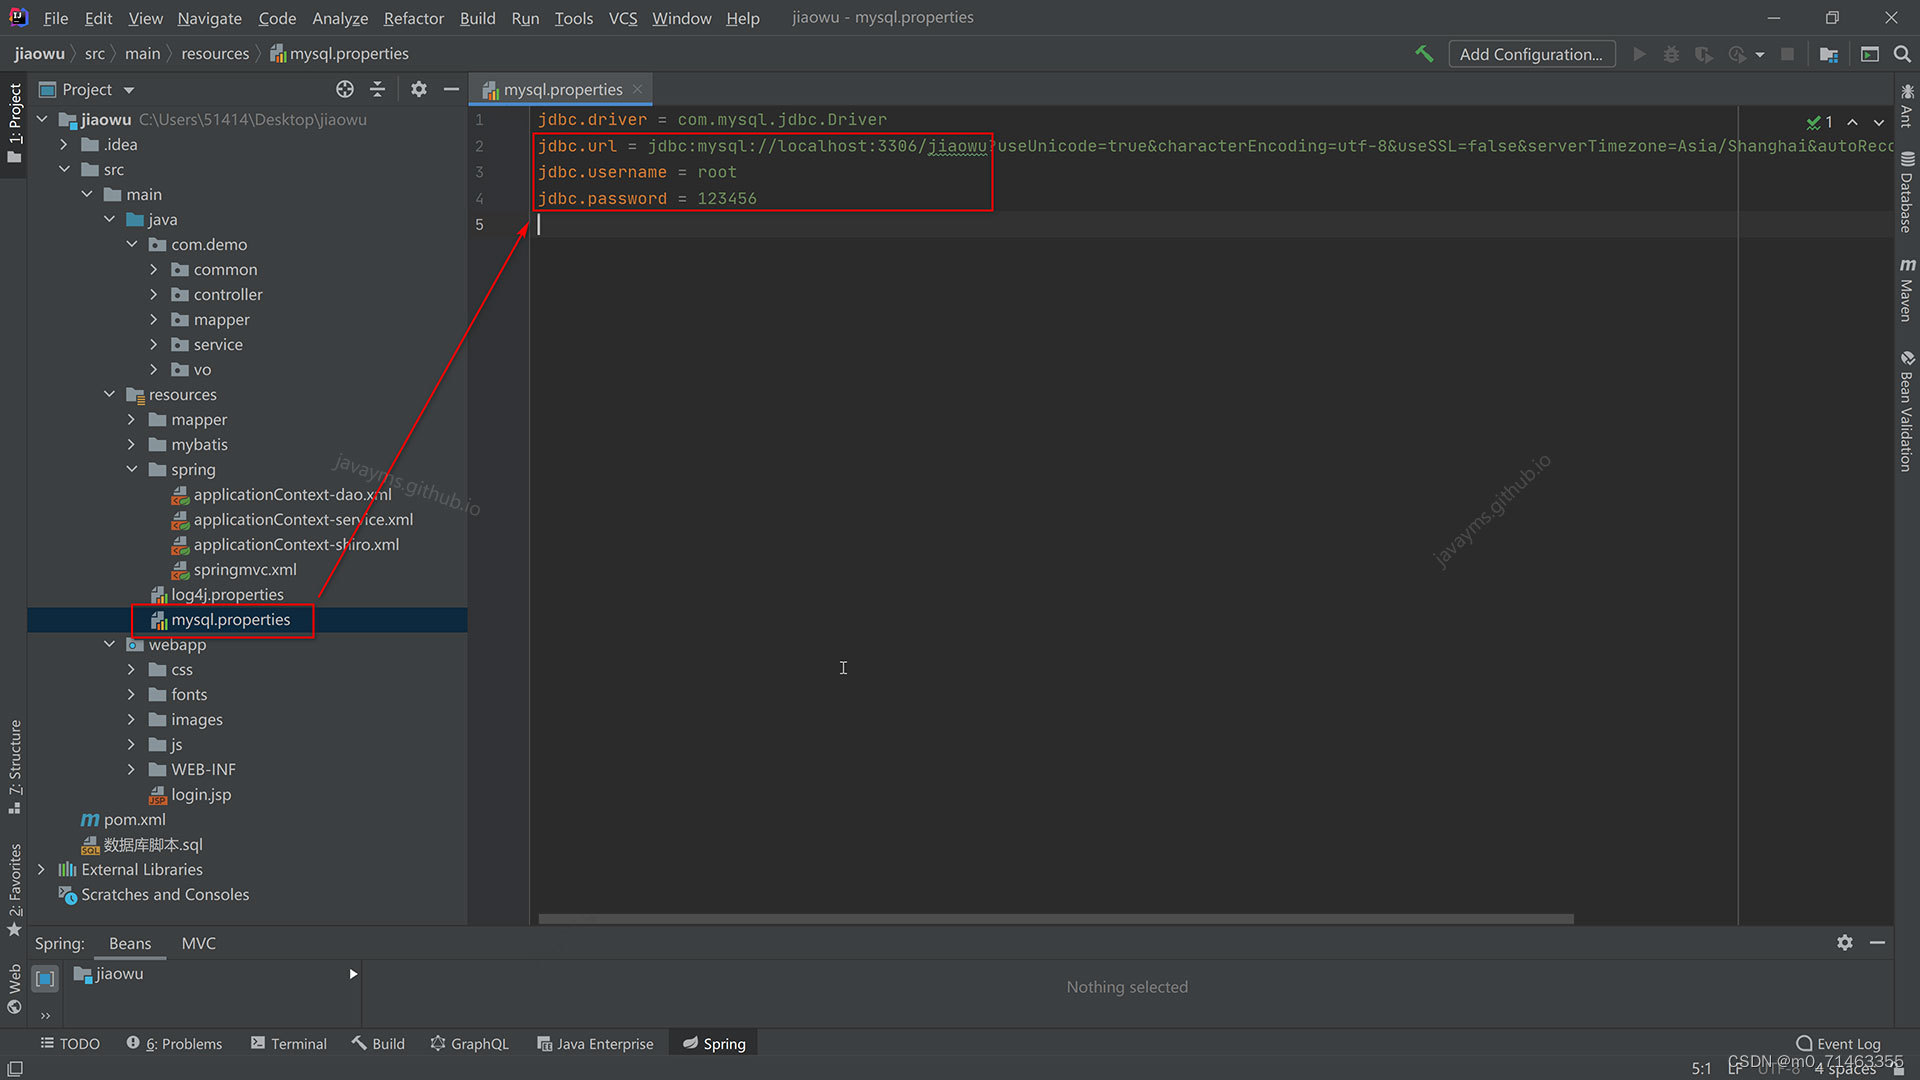Expand the controller package node
The image size is (1920, 1080).
pos(153,295)
